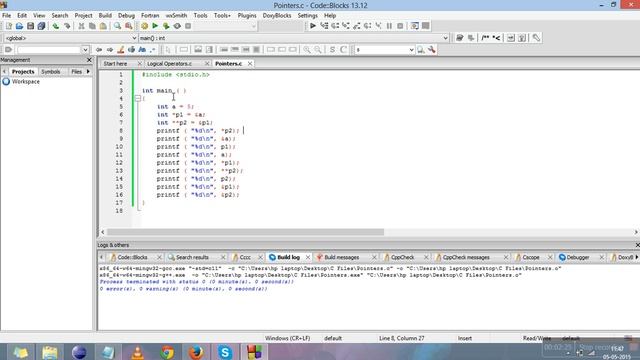Switch to the Start here tab
Viewport: 640px width, 360px height.
tap(115, 64)
